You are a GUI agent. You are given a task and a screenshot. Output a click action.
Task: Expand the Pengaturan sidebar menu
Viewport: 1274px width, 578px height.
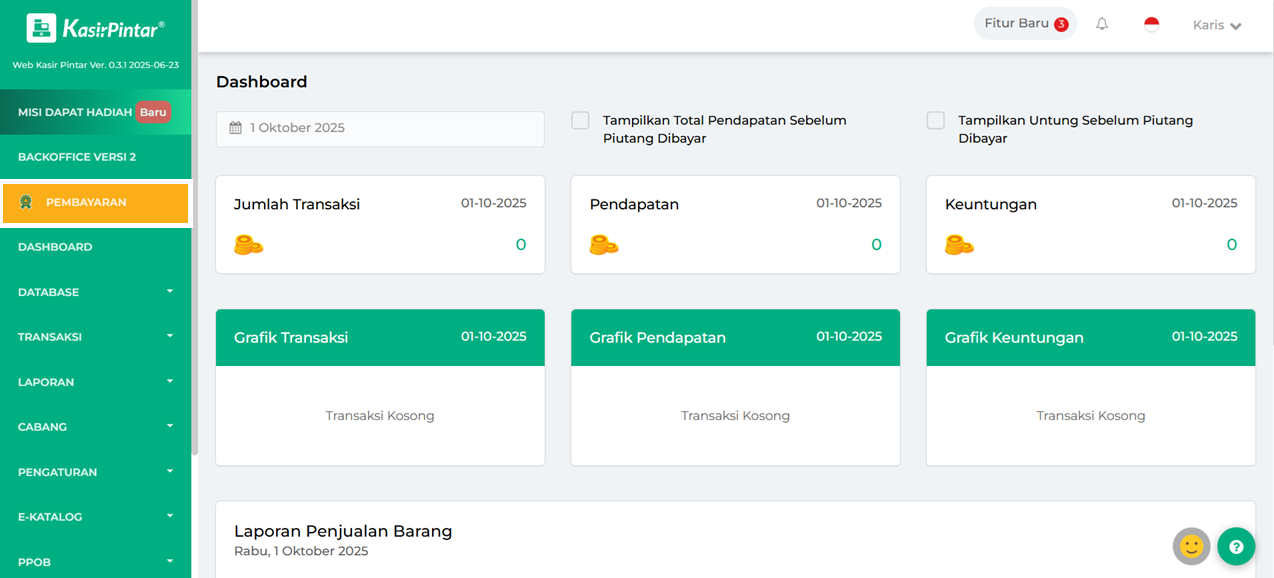95,472
